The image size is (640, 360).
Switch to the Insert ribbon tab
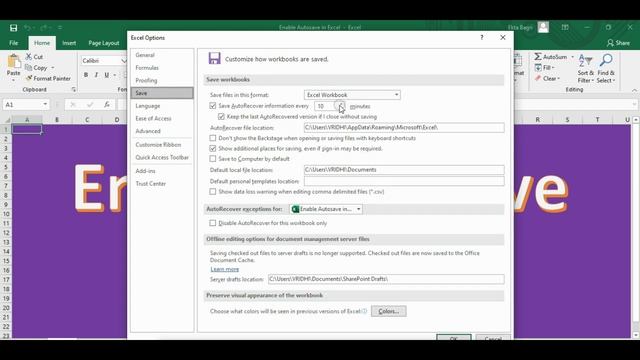pyautogui.click(x=69, y=43)
